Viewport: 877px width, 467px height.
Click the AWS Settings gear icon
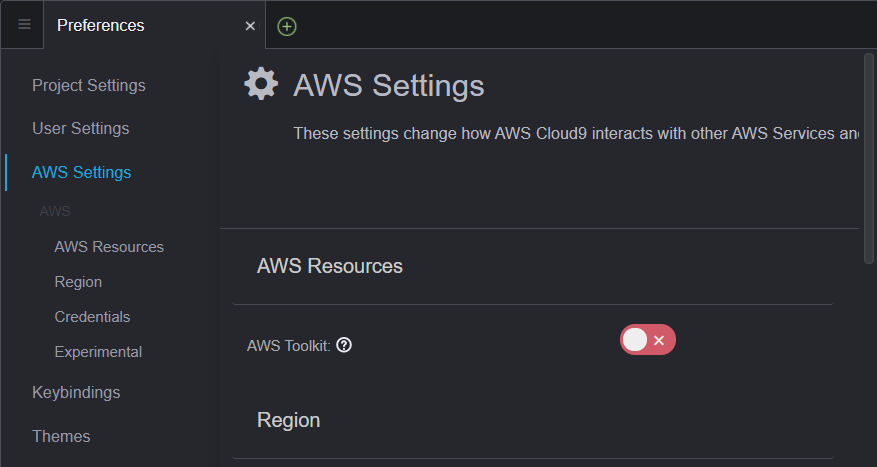coord(261,84)
